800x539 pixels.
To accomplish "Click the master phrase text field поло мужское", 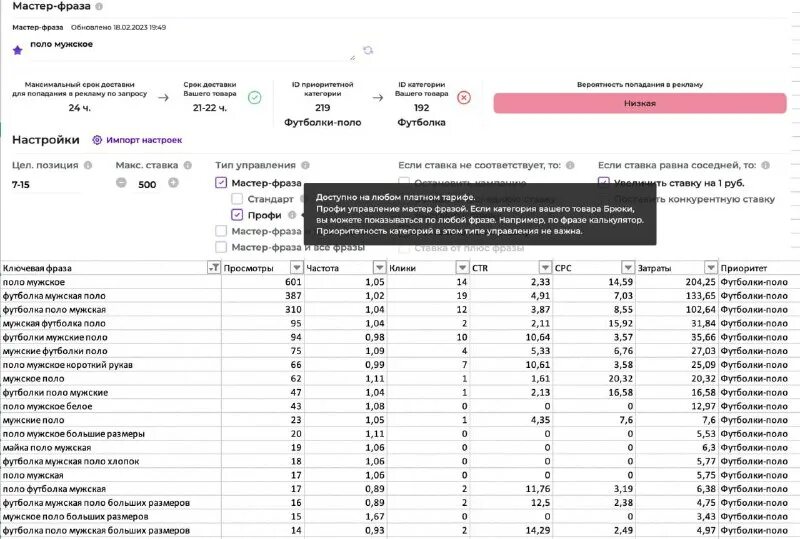I will tap(191, 50).
